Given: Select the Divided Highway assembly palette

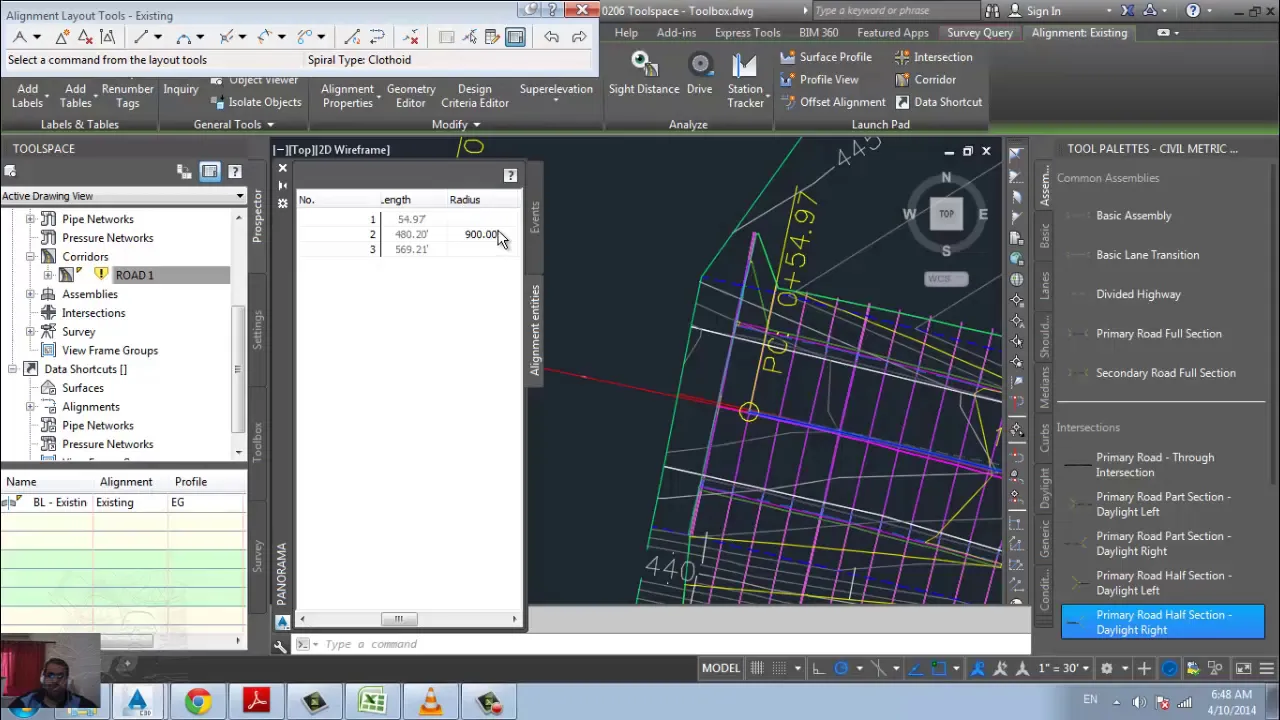Looking at the screenshot, I should 1138,294.
